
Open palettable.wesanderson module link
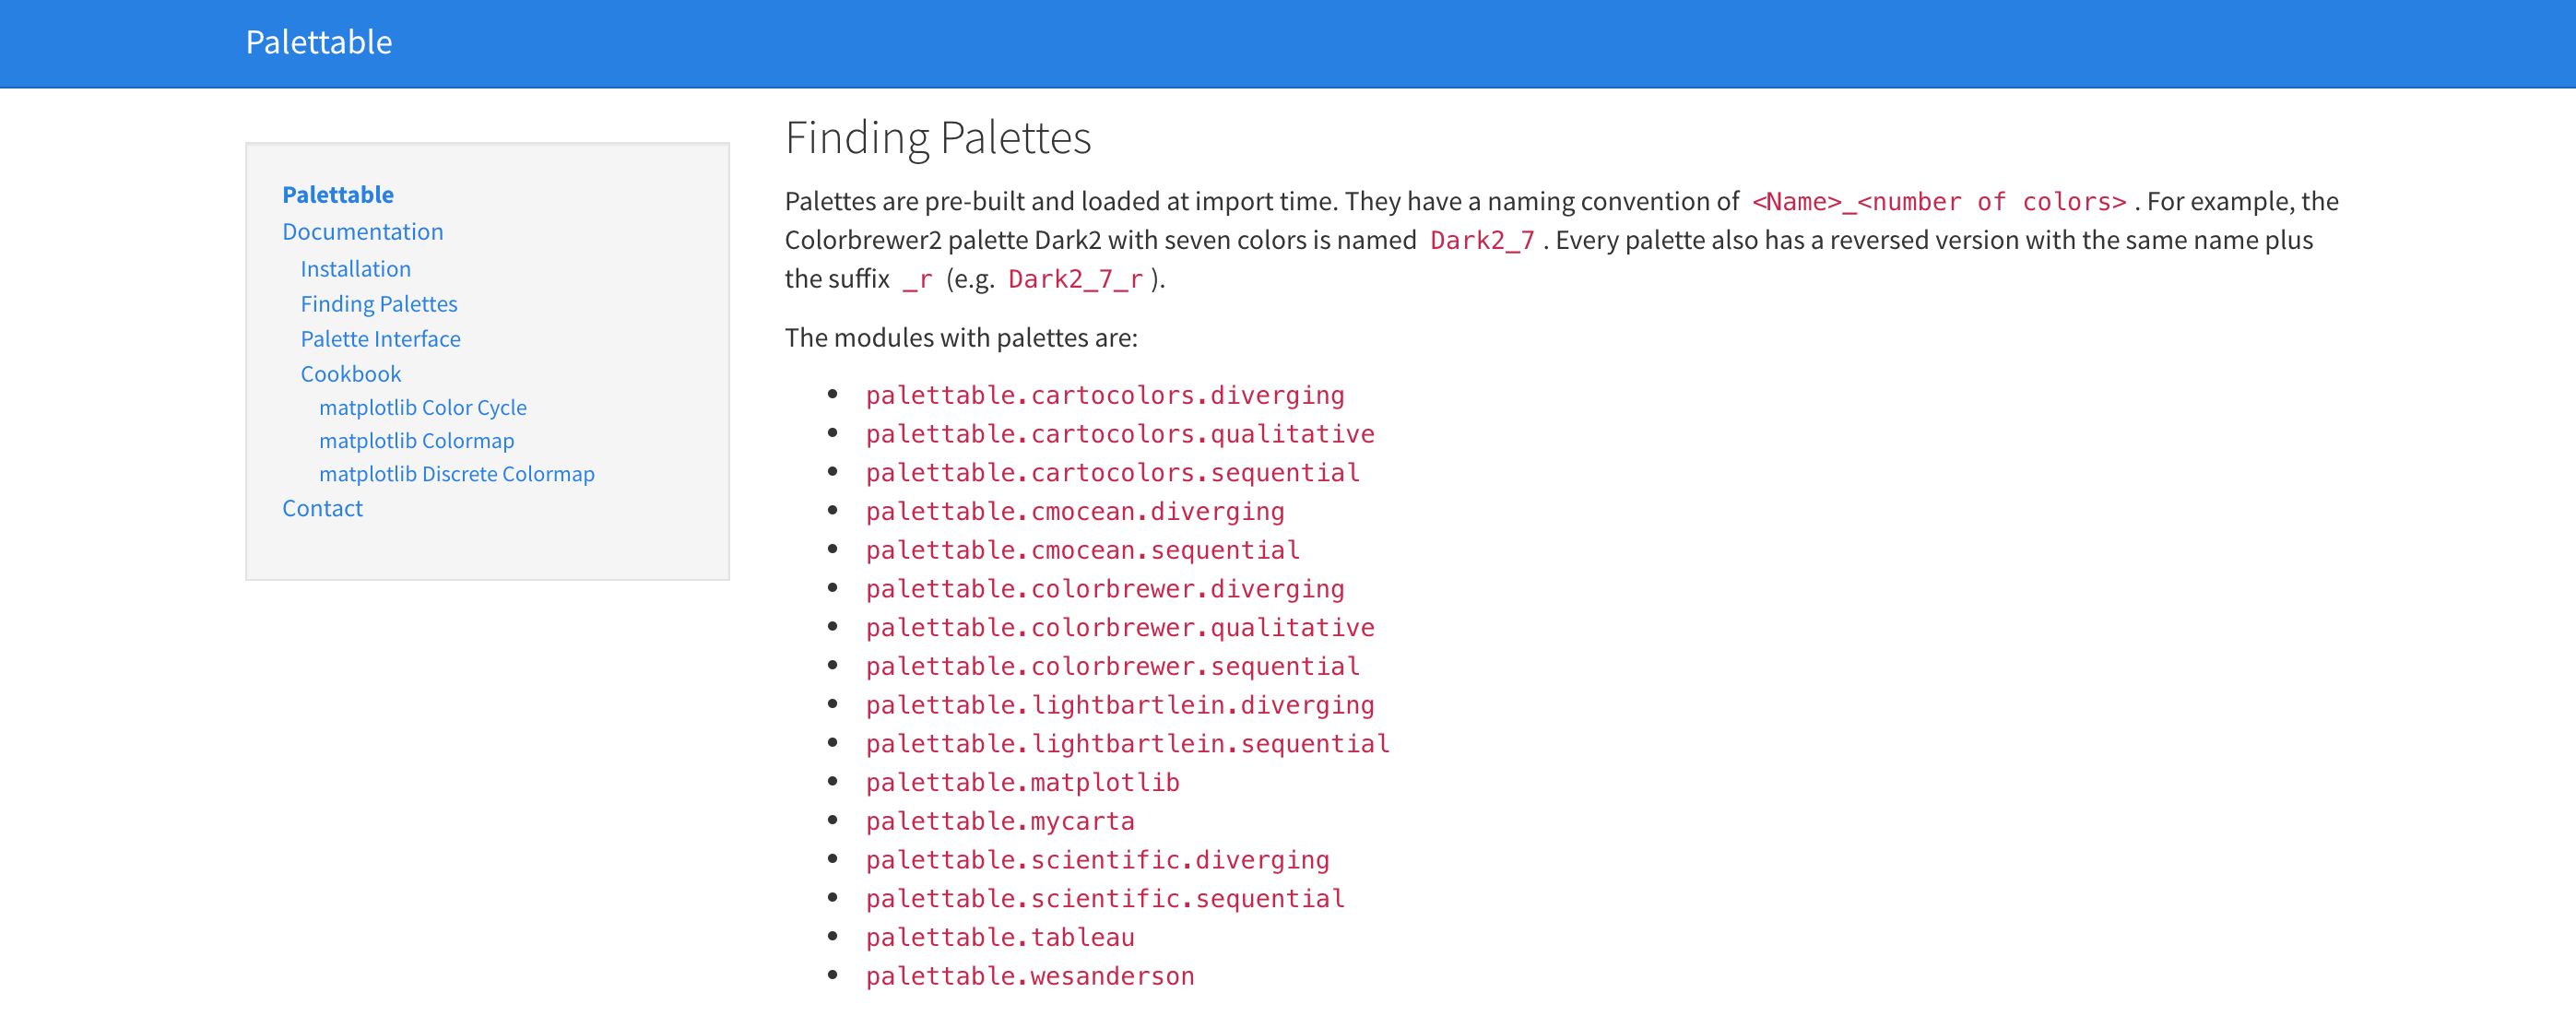tap(1030, 975)
